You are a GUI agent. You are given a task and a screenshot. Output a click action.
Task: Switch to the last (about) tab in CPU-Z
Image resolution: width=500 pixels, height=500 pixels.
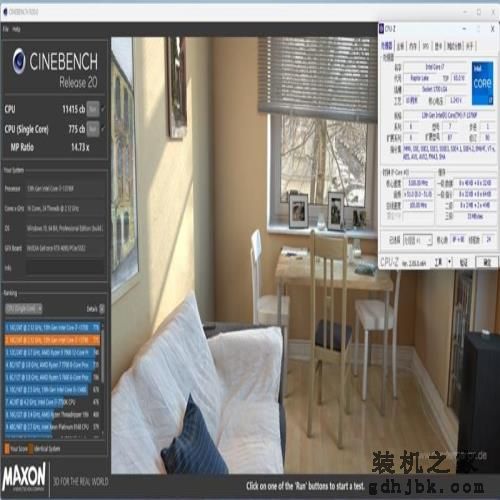(469, 46)
